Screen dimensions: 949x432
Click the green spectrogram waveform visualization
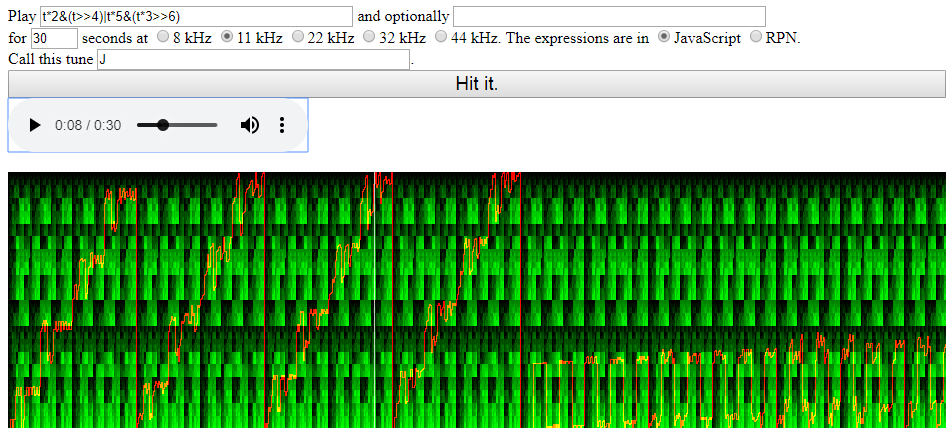click(x=477, y=300)
